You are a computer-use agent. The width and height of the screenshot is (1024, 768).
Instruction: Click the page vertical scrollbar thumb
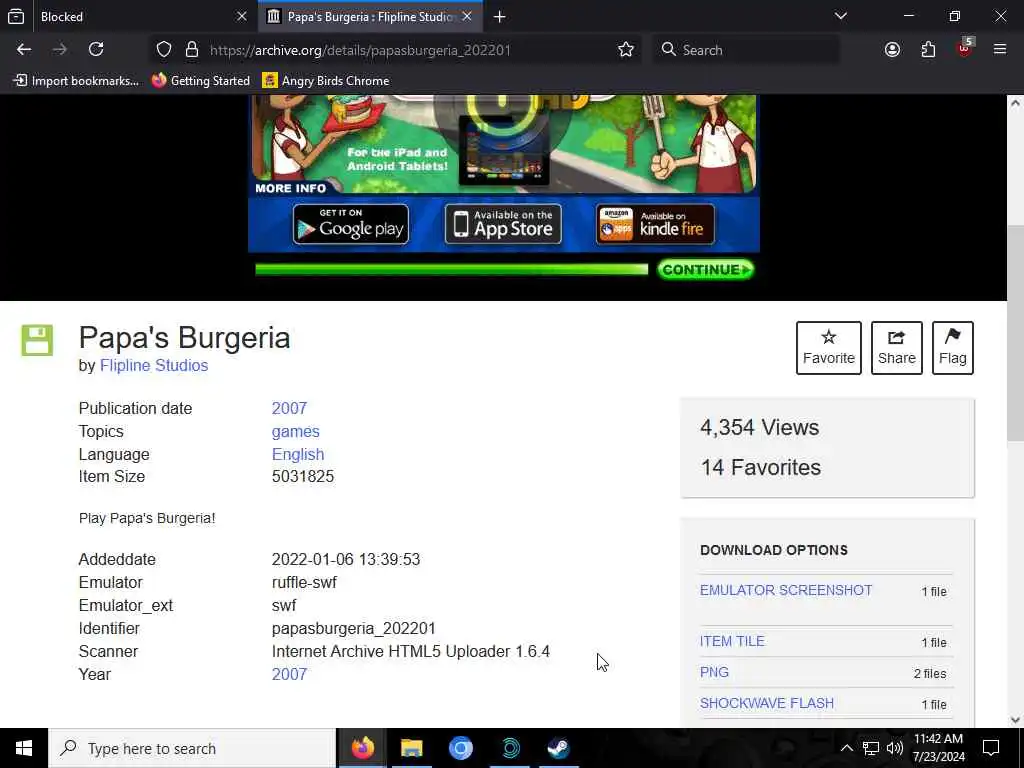(1016, 333)
